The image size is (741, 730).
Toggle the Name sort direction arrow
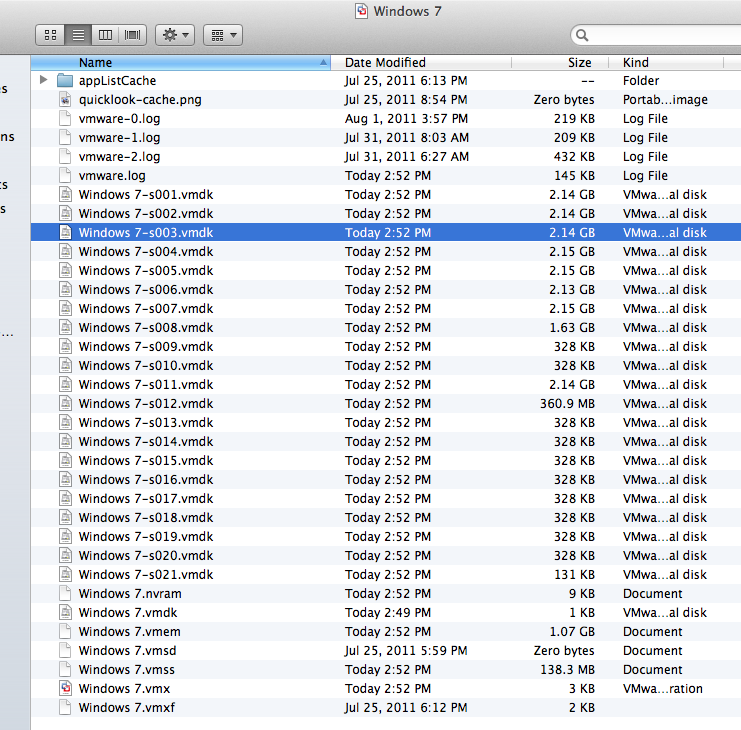(323, 62)
